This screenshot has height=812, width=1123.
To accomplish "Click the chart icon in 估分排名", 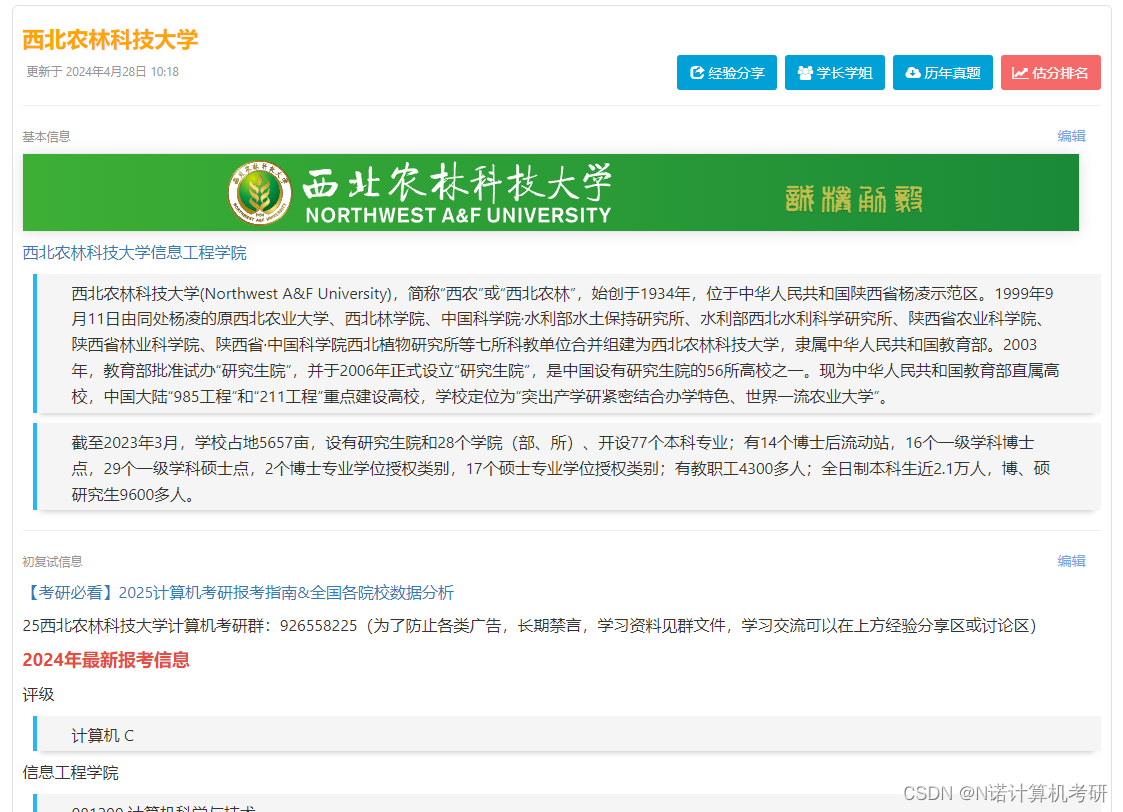I will 1020,72.
